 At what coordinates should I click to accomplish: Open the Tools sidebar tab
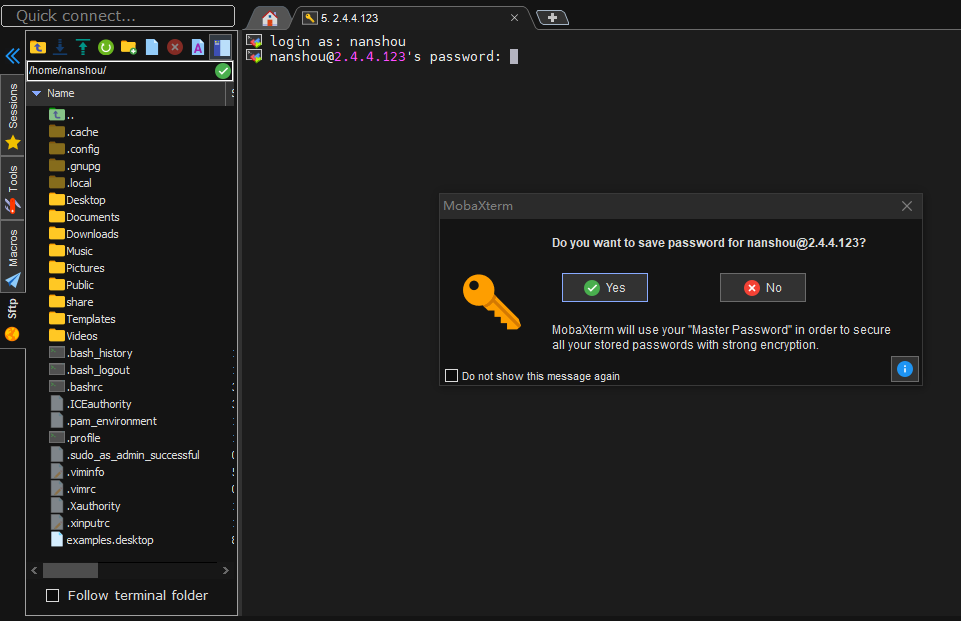pos(13,188)
